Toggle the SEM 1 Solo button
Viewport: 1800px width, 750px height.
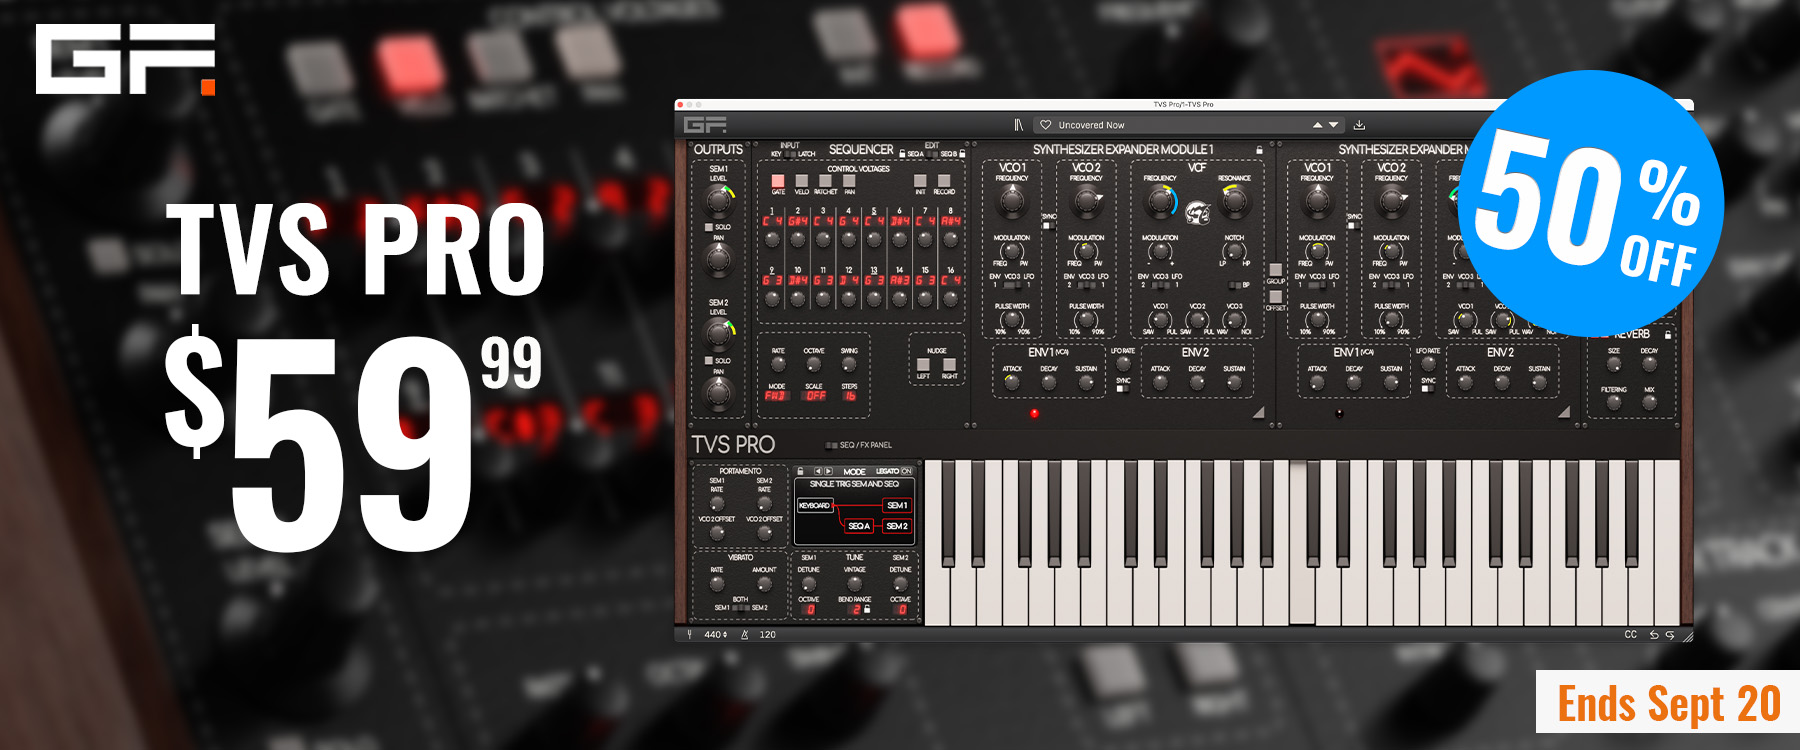709,227
